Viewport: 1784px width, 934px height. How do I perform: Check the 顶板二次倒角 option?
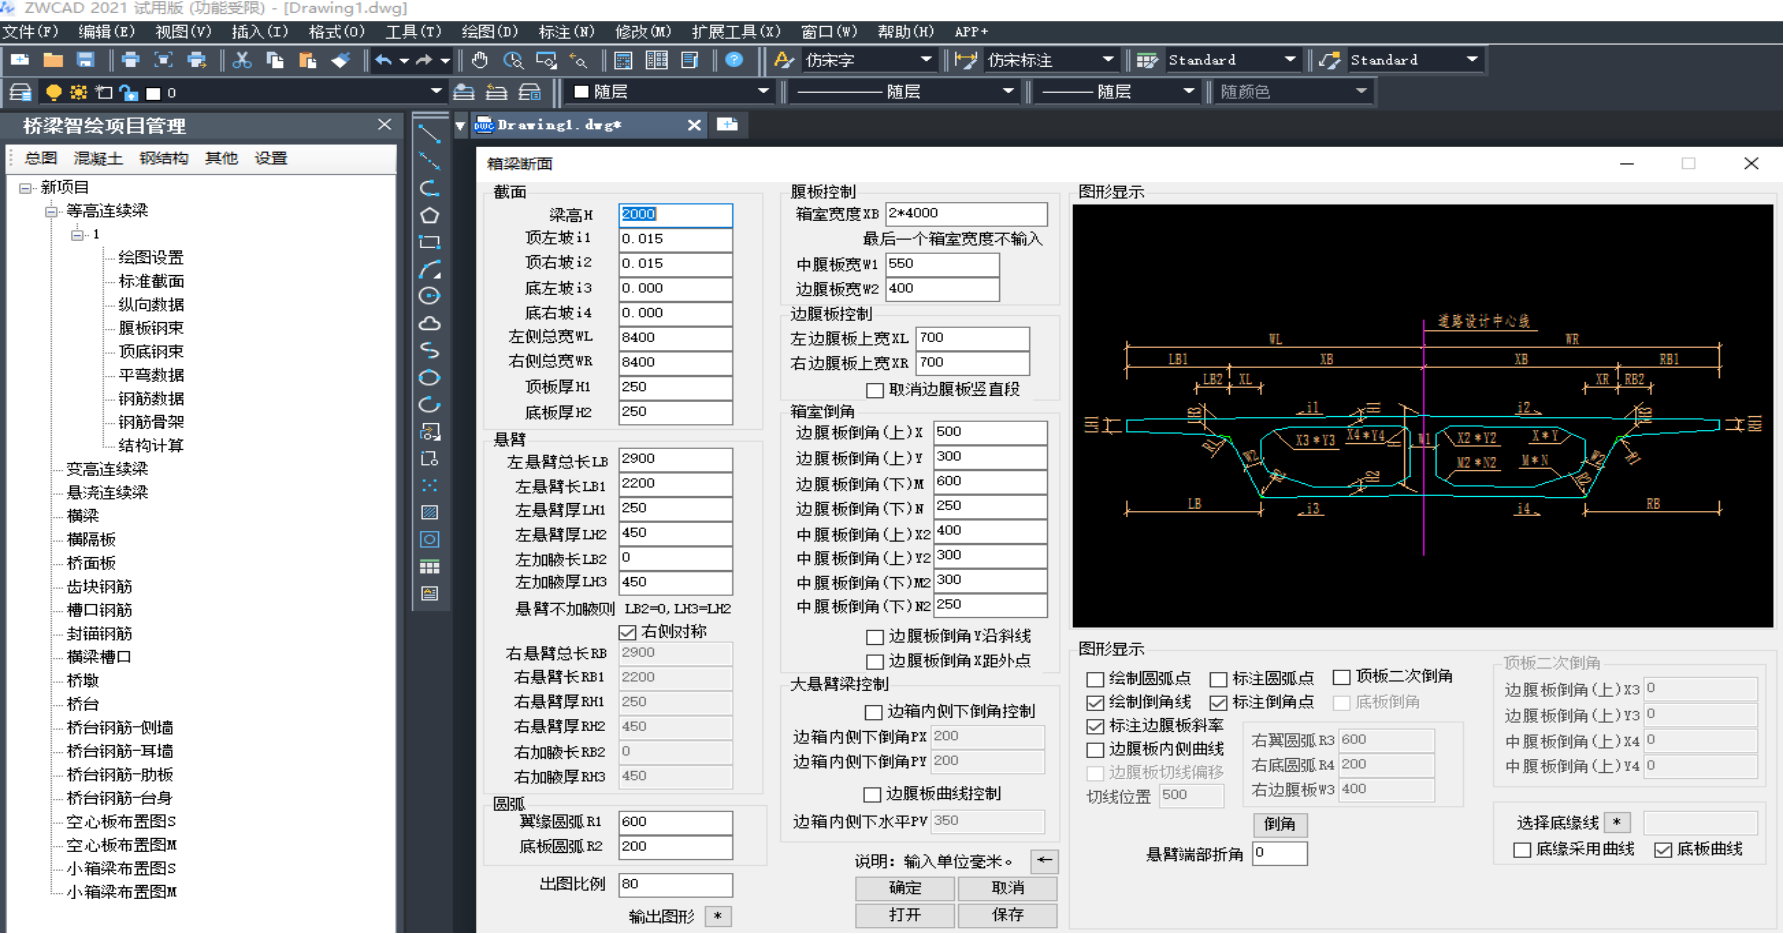1342,677
